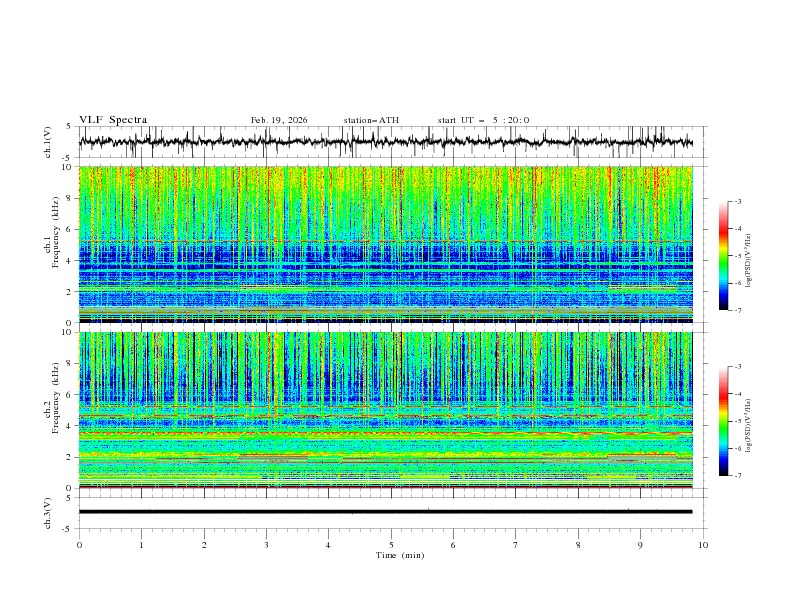The width and height of the screenshot is (792, 612).
Task: Click the start UT time label
Action: (483, 120)
